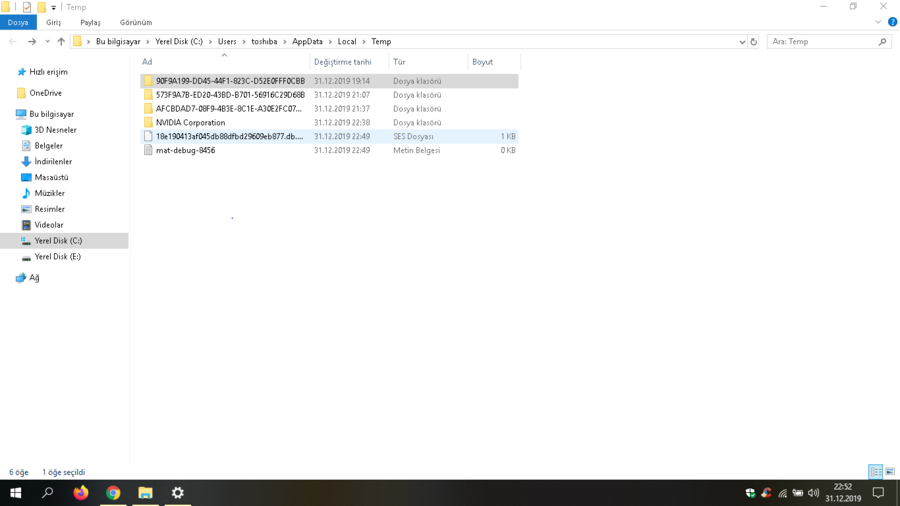Click the NVIDIA Corporation folder icon
900x506 pixels.
pyautogui.click(x=148, y=122)
